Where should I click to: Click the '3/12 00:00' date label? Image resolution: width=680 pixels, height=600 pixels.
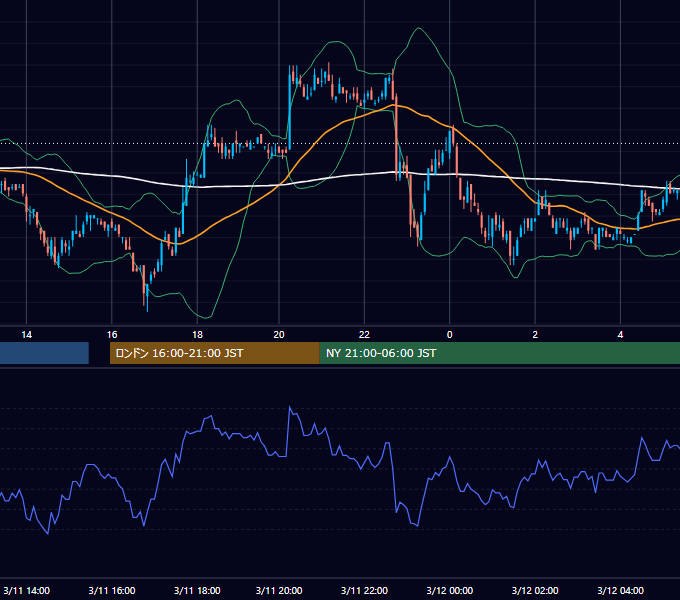tap(450, 590)
